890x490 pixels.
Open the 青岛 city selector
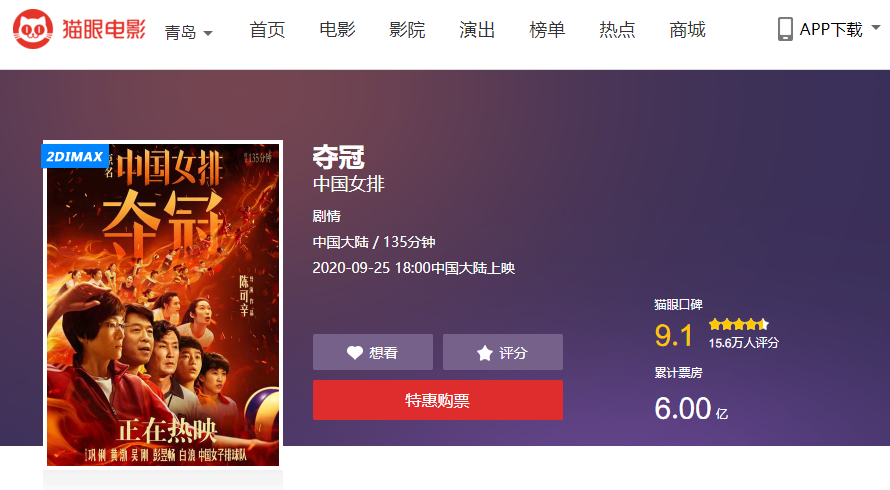pos(188,32)
